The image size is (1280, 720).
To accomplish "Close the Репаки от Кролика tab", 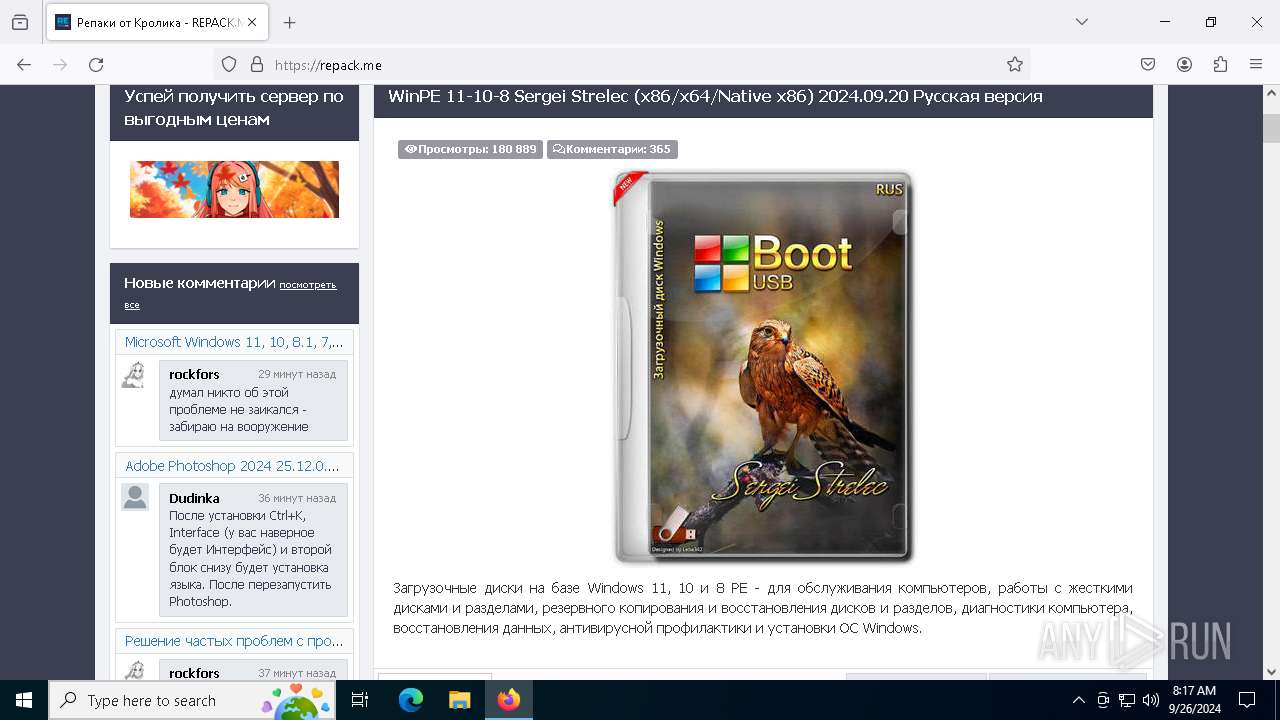I will pyautogui.click(x=251, y=22).
